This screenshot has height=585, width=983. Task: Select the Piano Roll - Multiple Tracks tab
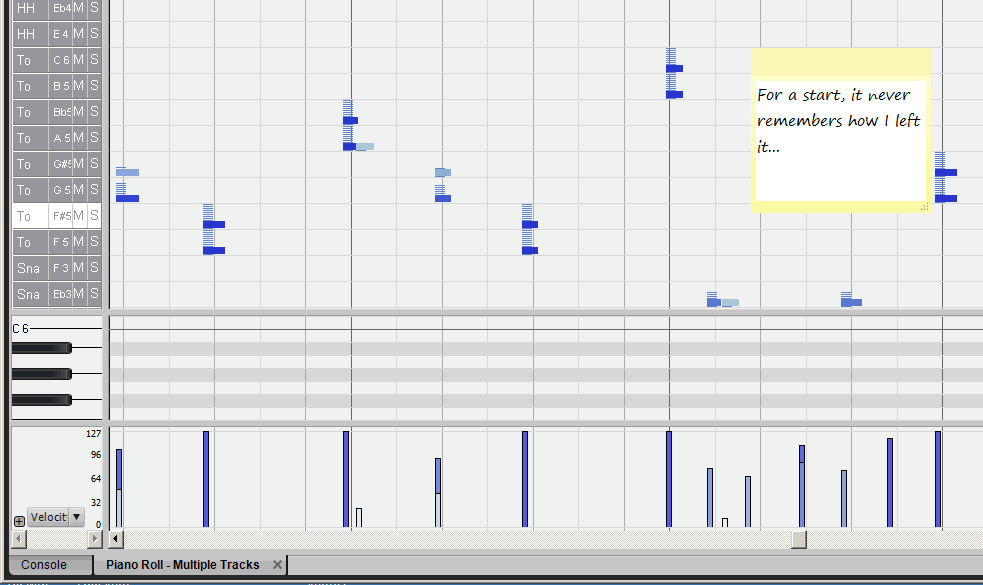[x=183, y=565]
